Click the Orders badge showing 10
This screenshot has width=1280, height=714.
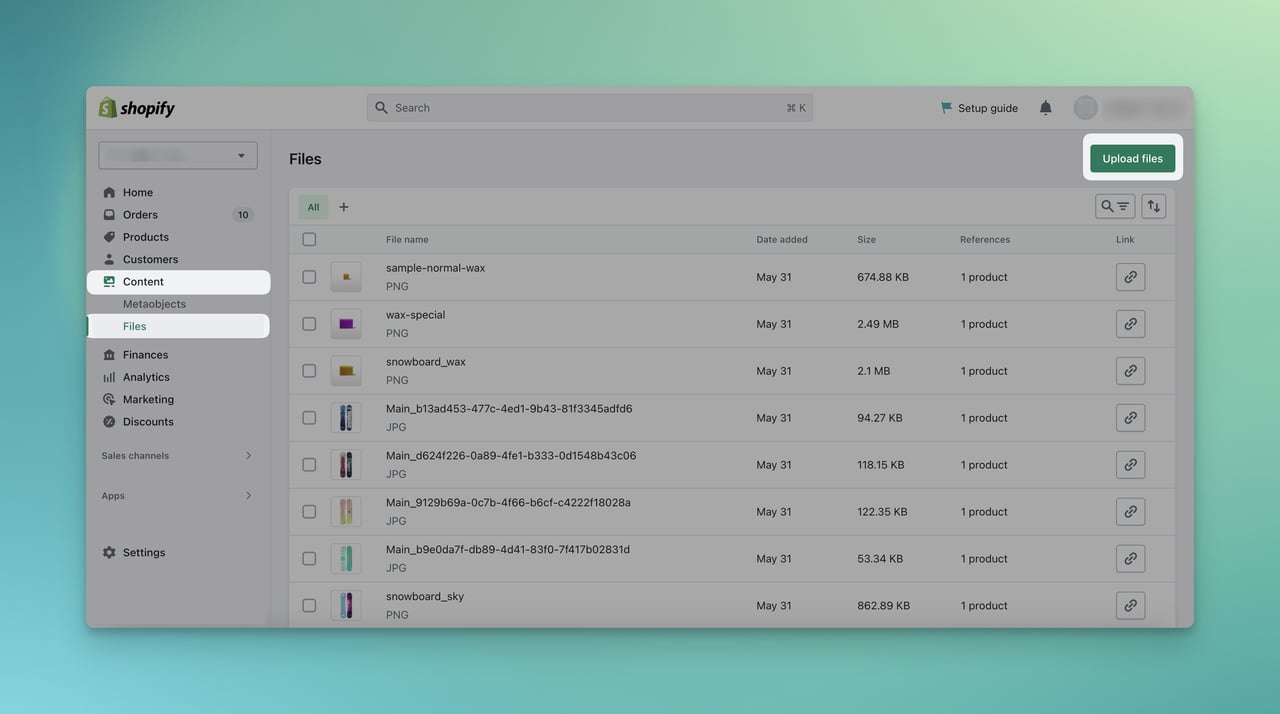click(243, 215)
